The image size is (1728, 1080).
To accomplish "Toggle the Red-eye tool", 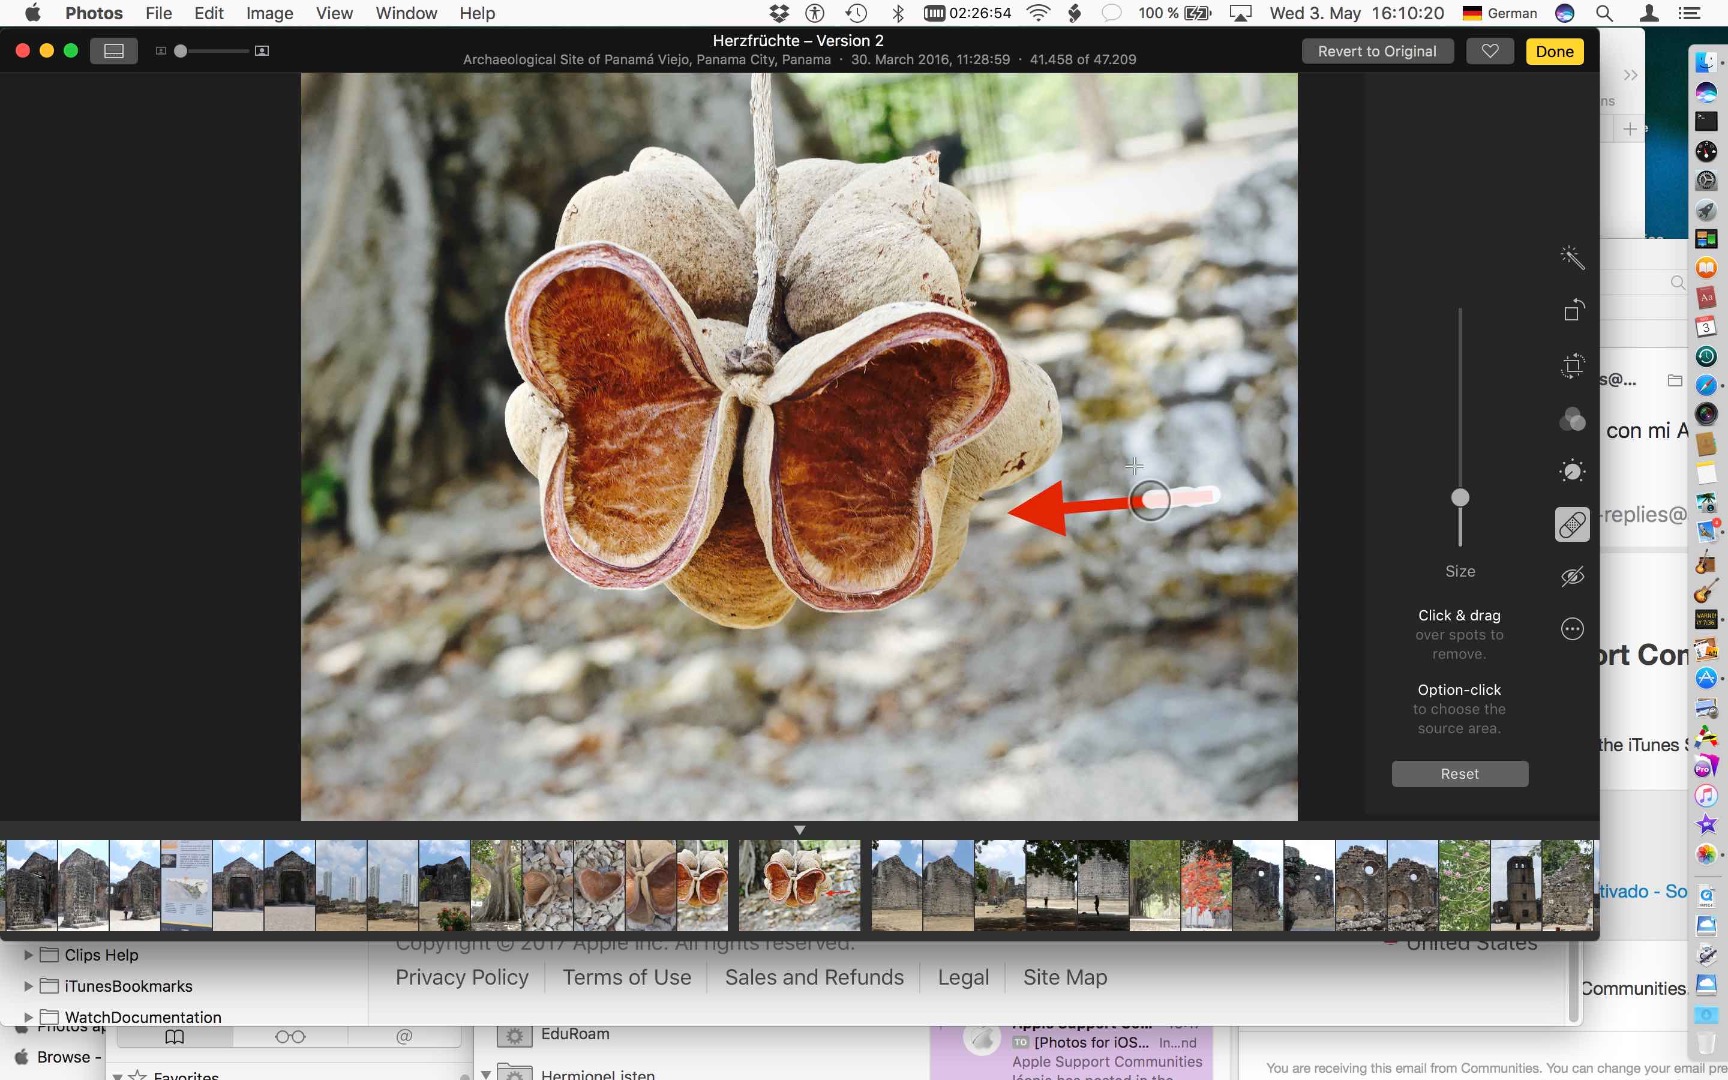I will [x=1572, y=577].
